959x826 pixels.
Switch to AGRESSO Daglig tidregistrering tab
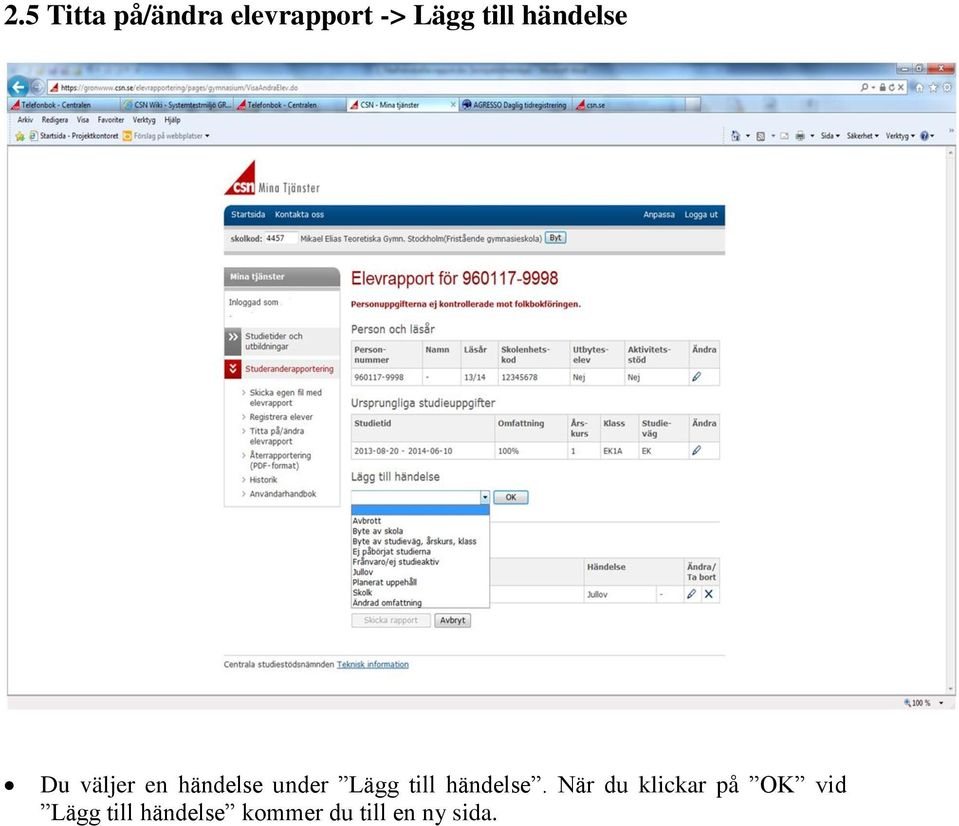tap(516, 105)
